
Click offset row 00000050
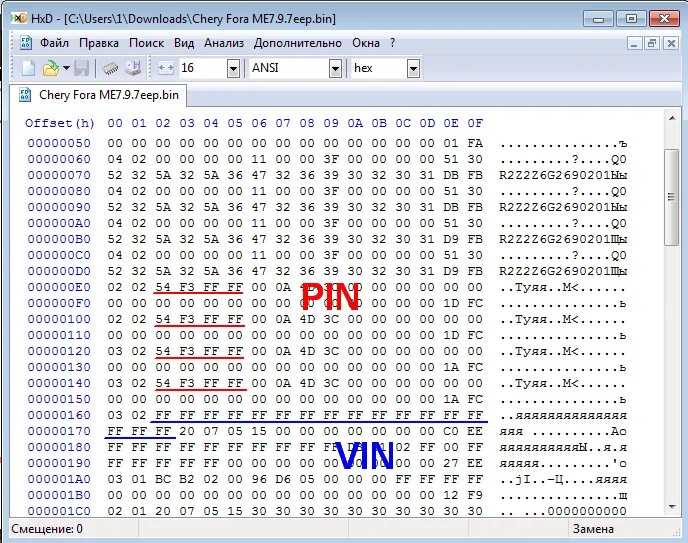tap(59, 143)
